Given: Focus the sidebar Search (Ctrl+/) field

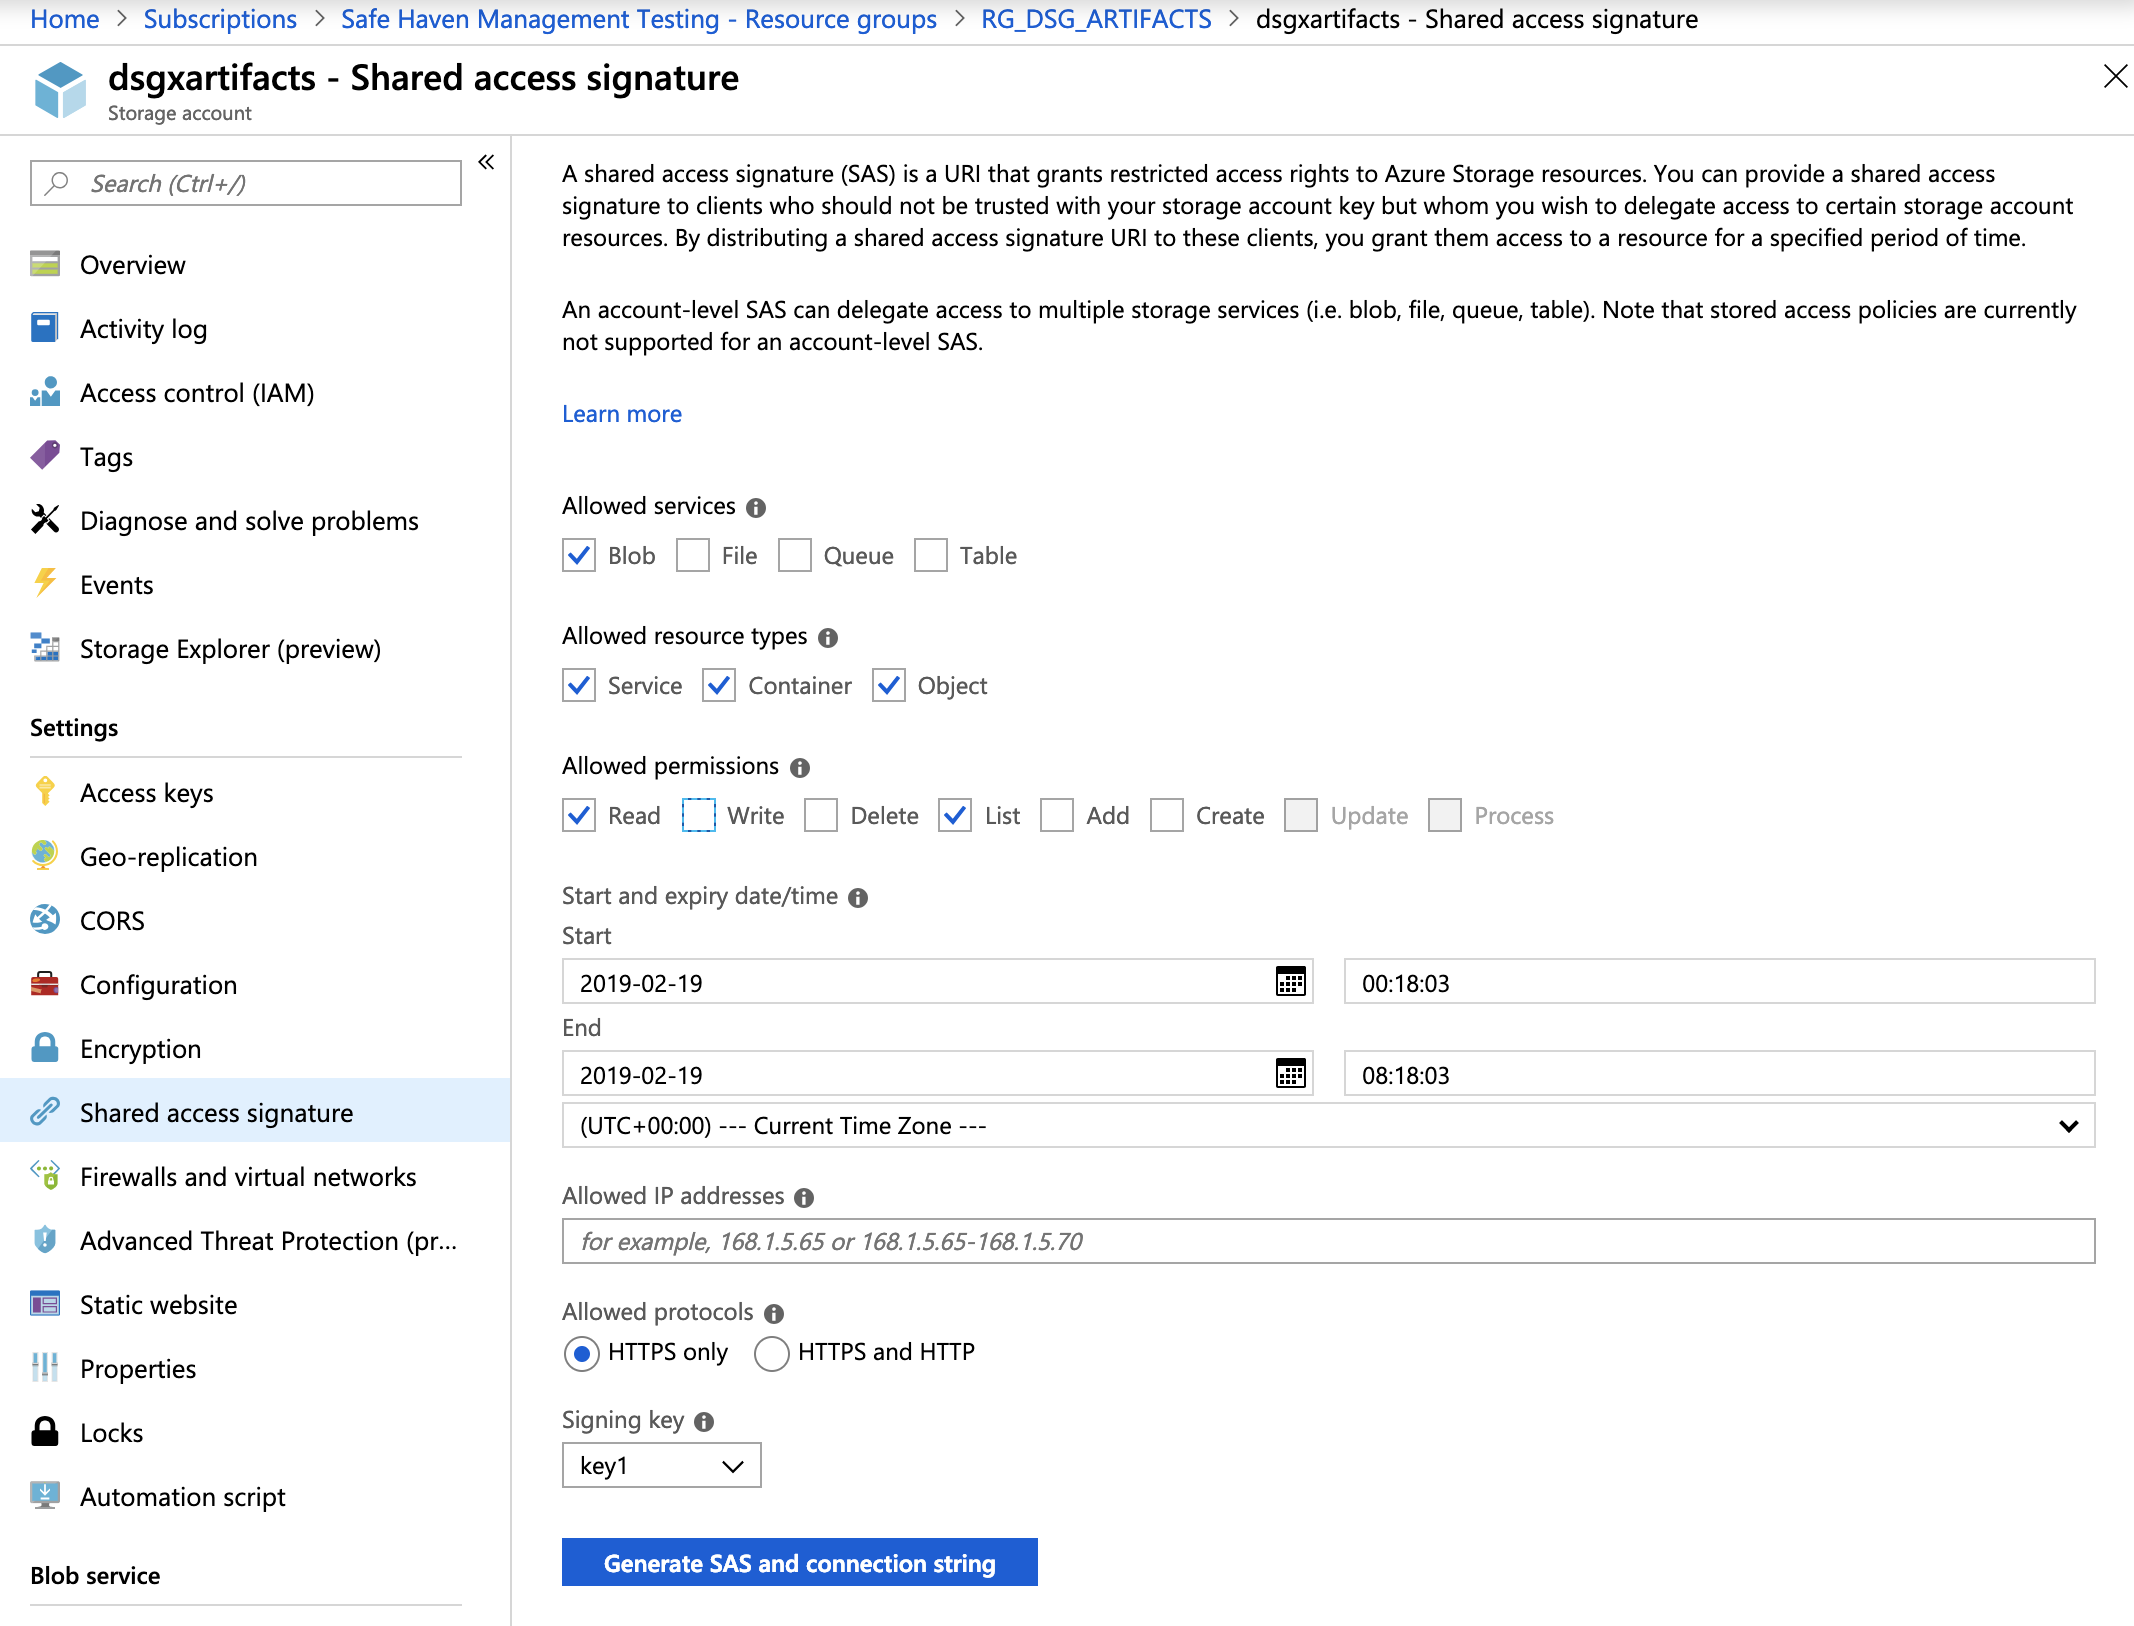Looking at the screenshot, I should pos(246,183).
